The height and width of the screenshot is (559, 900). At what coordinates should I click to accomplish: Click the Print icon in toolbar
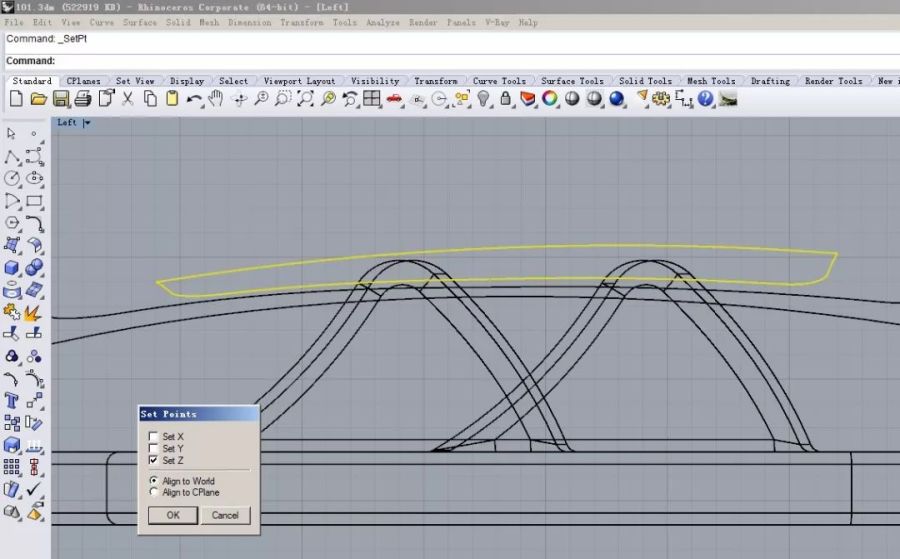[83, 98]
